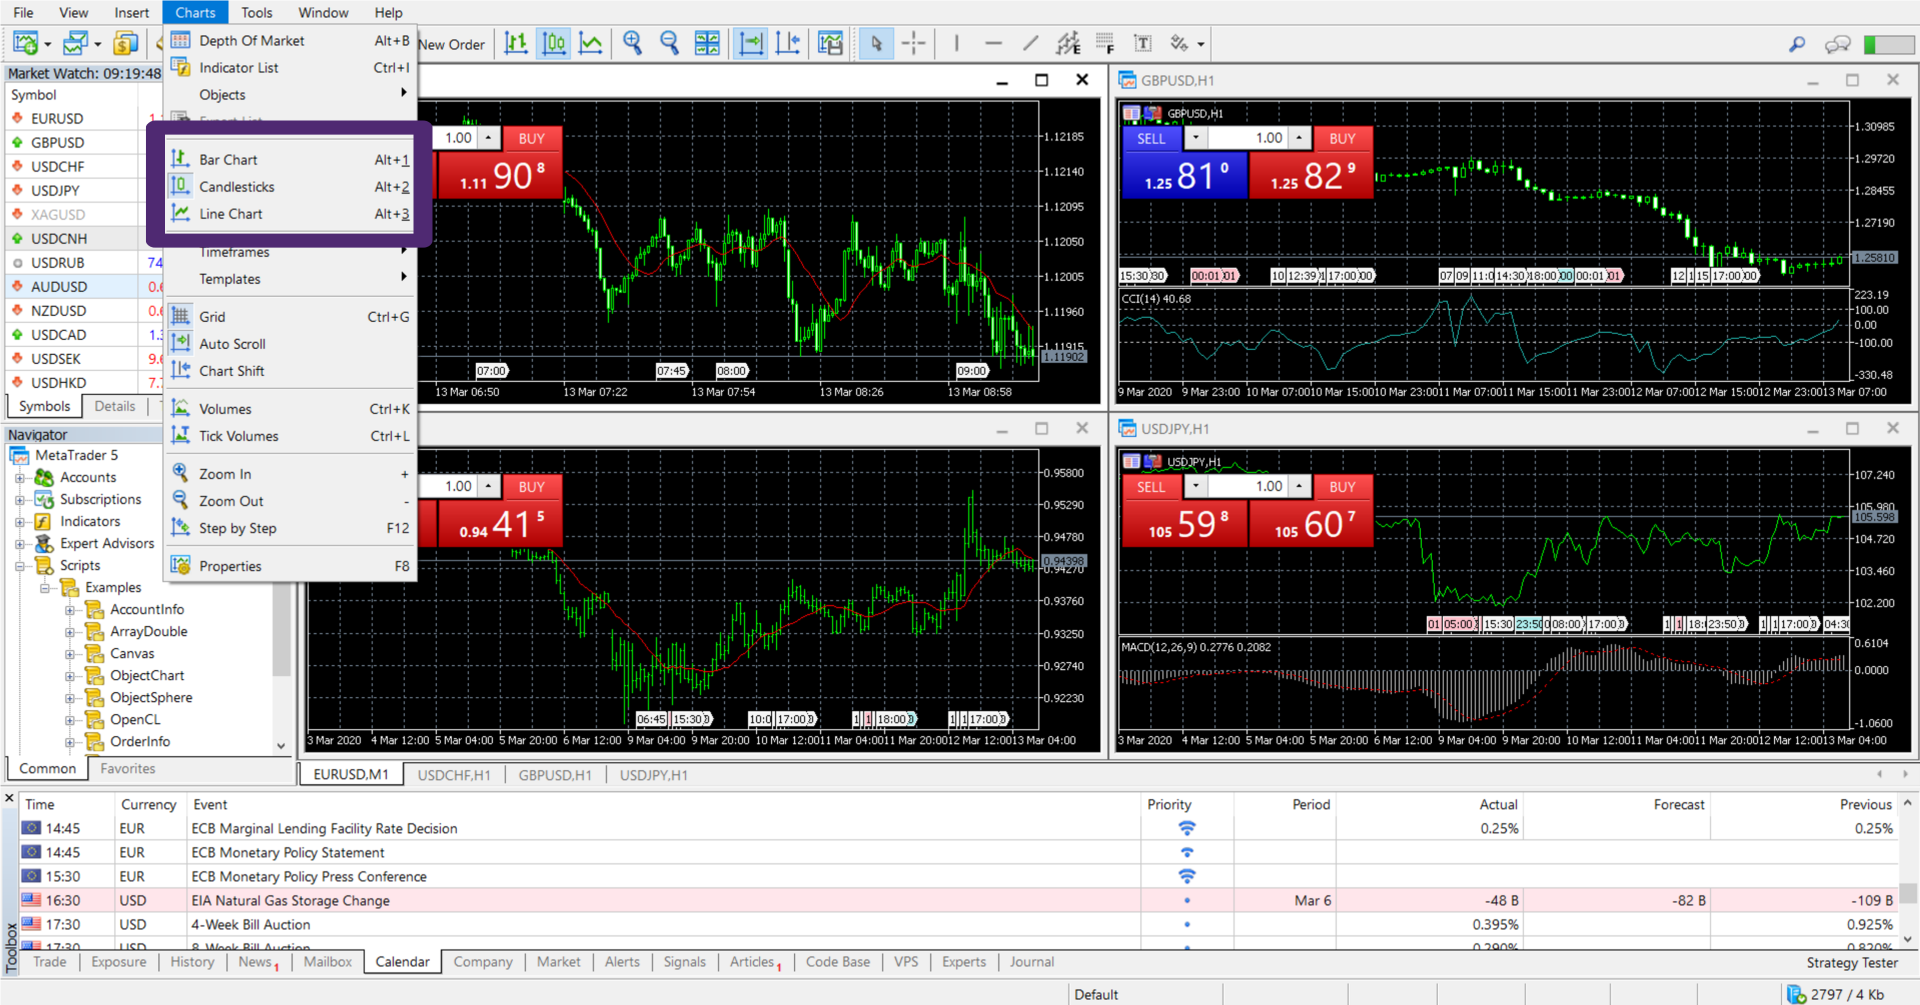Click the draw vertical line tool

pos(956,43)
